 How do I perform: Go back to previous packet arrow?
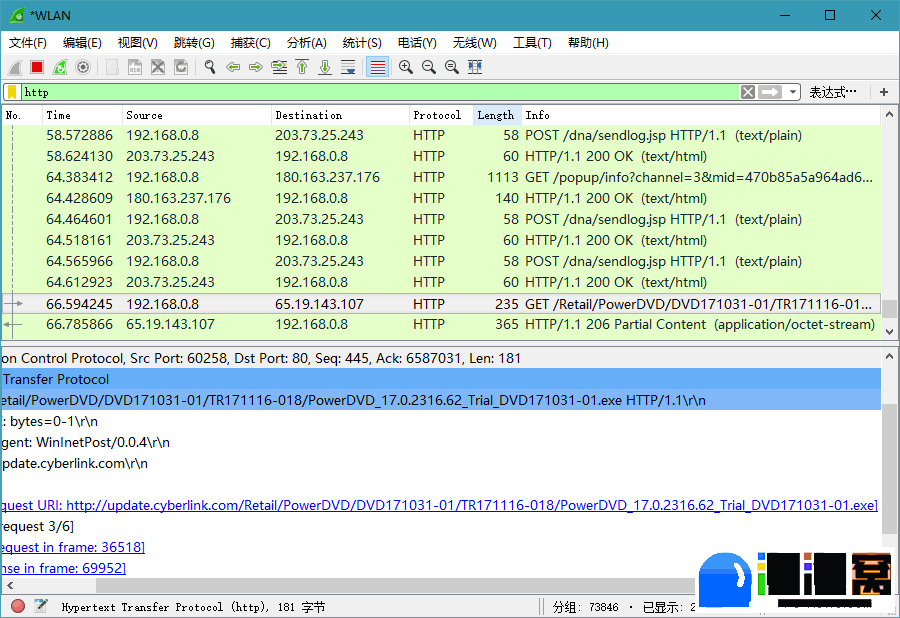[x=233, y=67]
